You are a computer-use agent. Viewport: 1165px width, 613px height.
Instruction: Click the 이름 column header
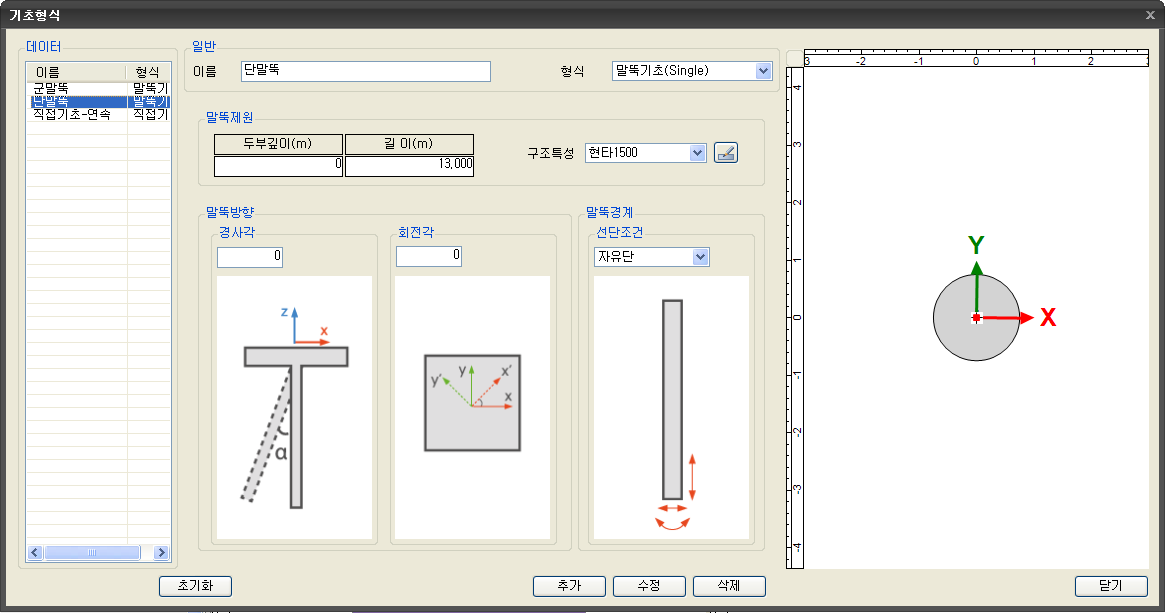click(77, 72)
